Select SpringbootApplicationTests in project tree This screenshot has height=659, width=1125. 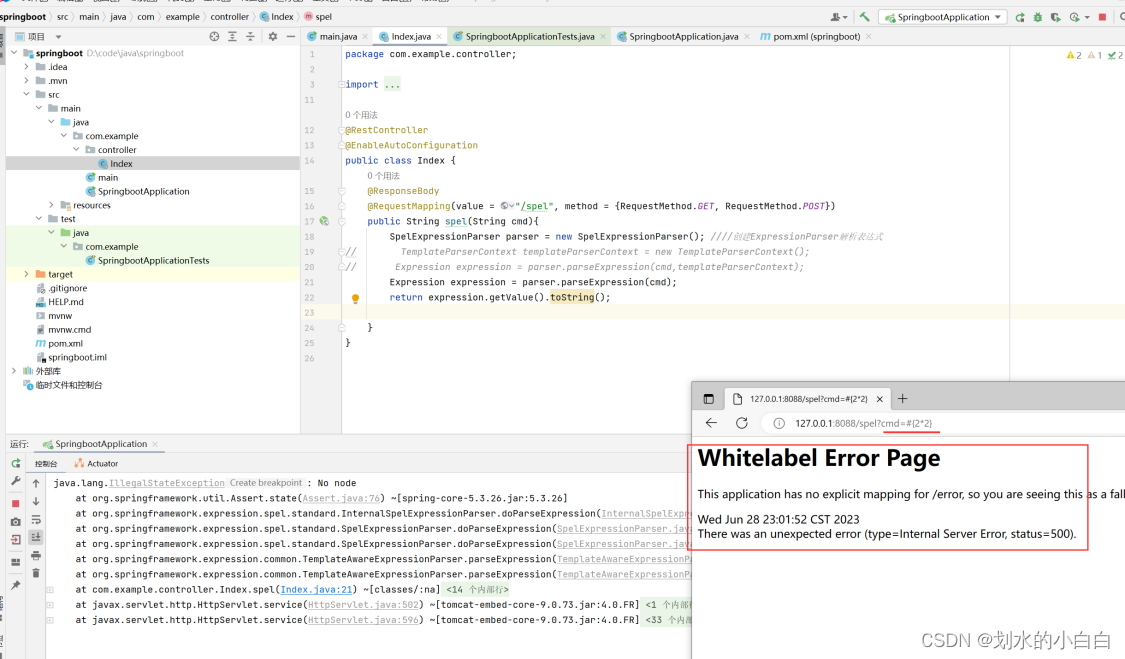click(153, 261)
